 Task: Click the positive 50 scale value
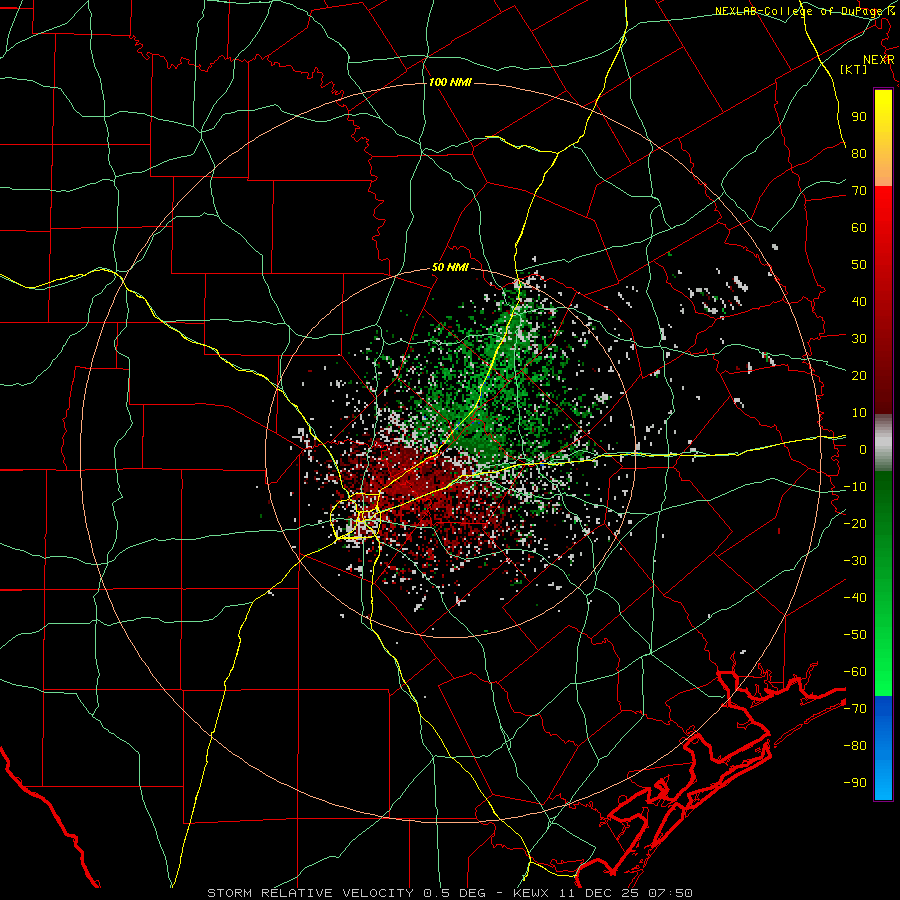tap(859, 265)
